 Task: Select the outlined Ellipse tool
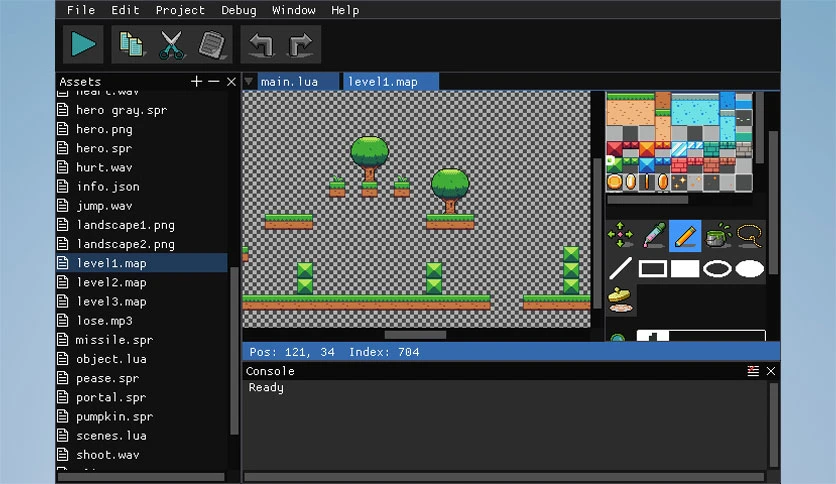point(718,268)
